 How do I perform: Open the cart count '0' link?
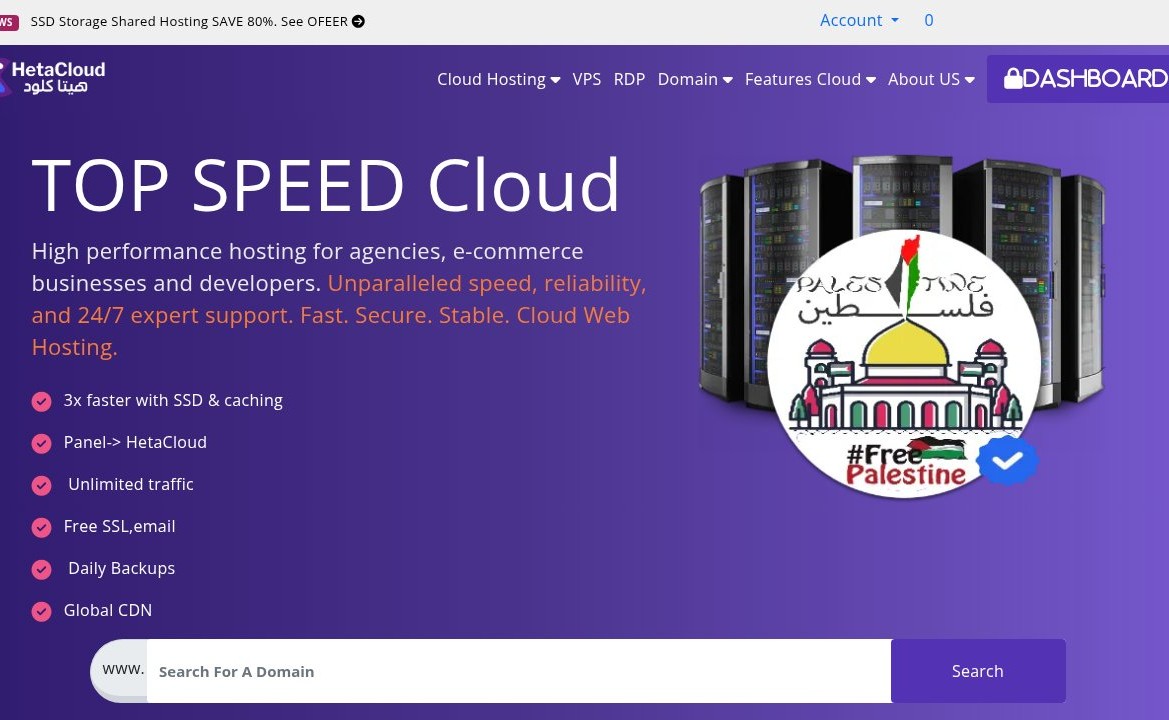tap(928, 20)
